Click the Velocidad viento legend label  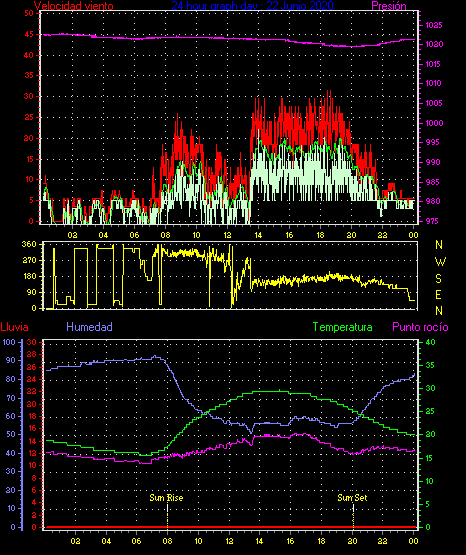click(x=74, y=6)
